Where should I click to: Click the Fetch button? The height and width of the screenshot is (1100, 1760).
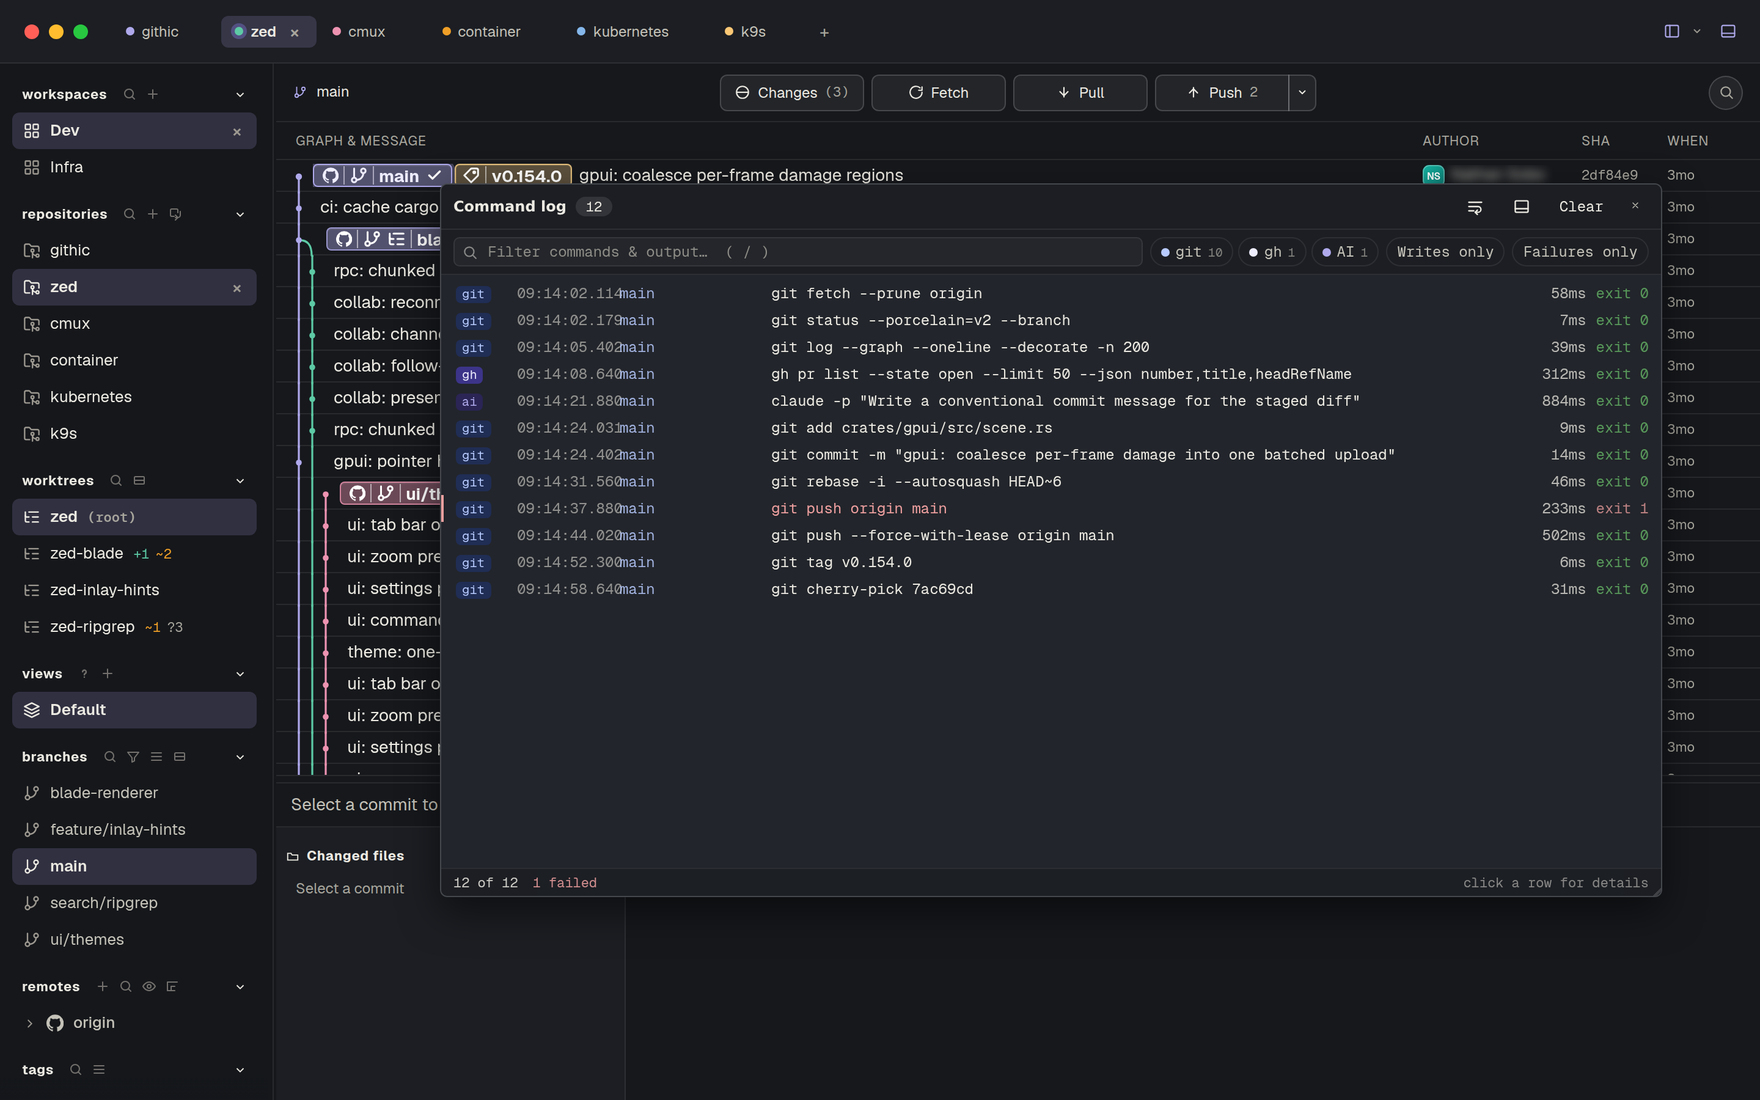(938, 93)
